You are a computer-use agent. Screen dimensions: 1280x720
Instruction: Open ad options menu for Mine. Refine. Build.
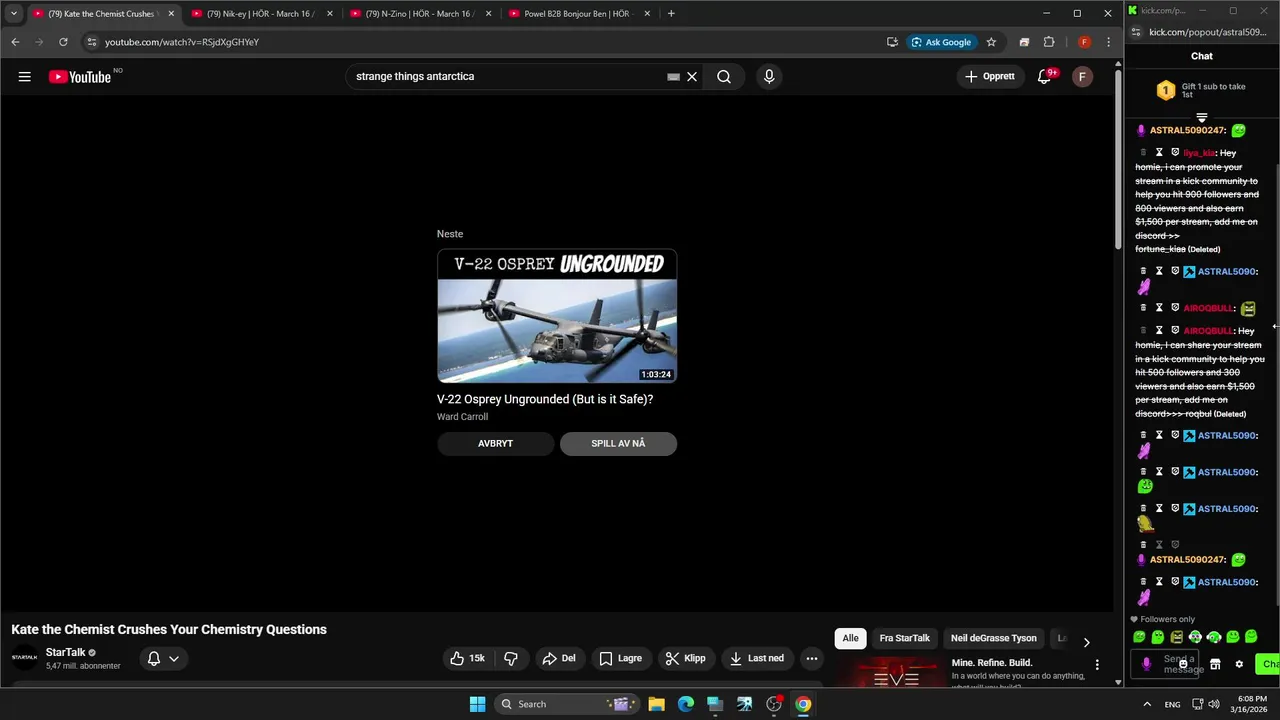(1097, 665)
